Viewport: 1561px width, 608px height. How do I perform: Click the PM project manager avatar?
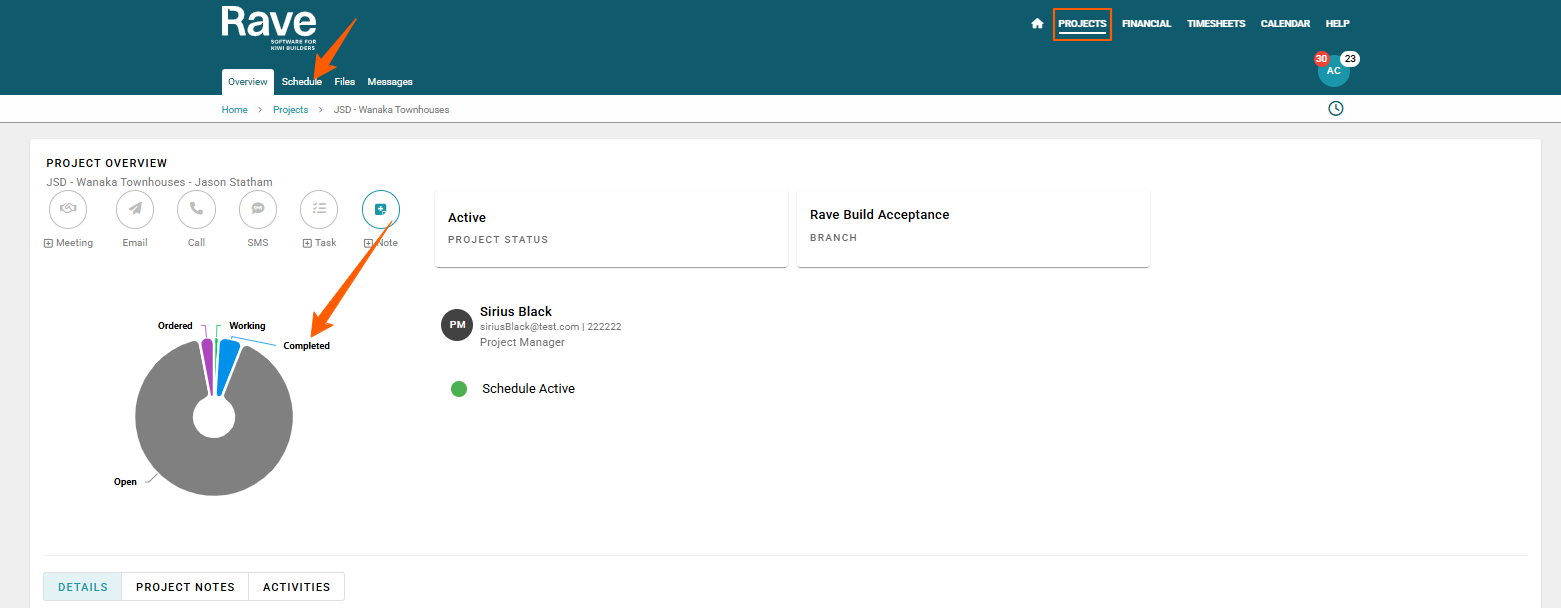tap(457, 325)
